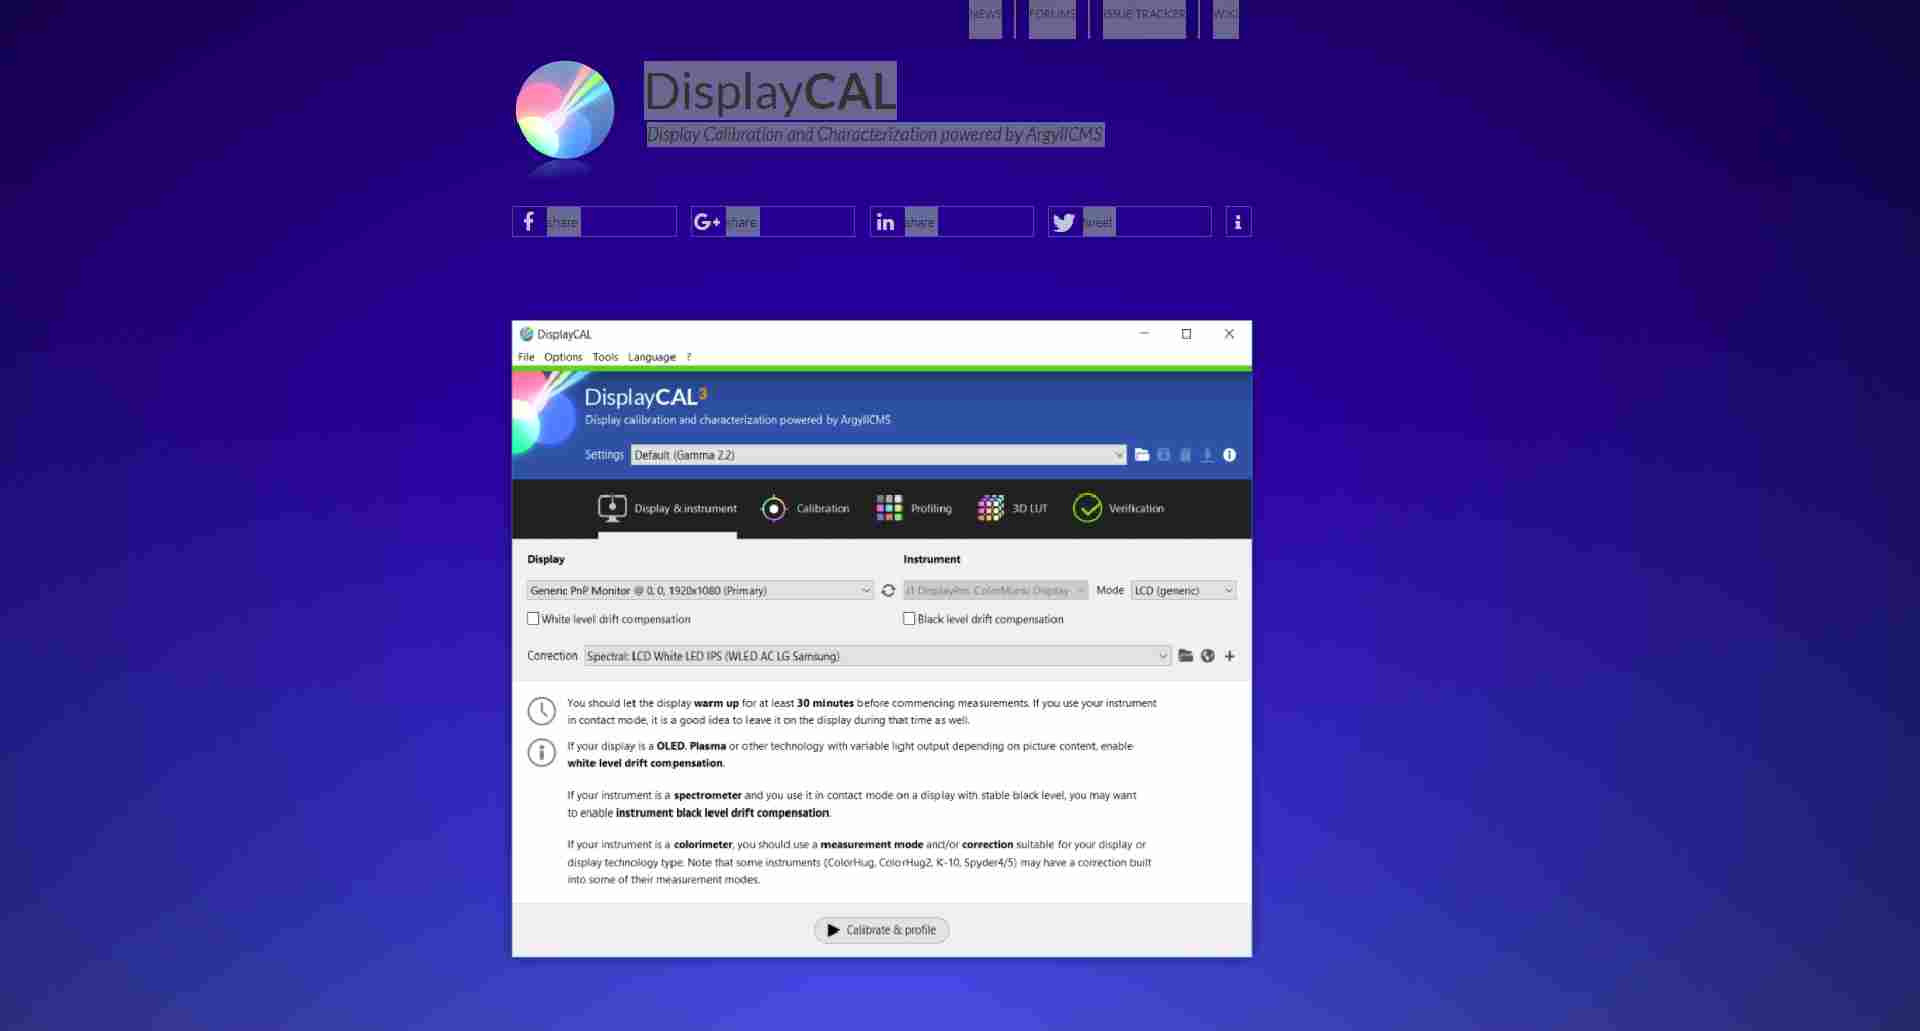1920x1031 pixels.
Task: Maximize the DisplayCAL window
Action: [1187, 334]
